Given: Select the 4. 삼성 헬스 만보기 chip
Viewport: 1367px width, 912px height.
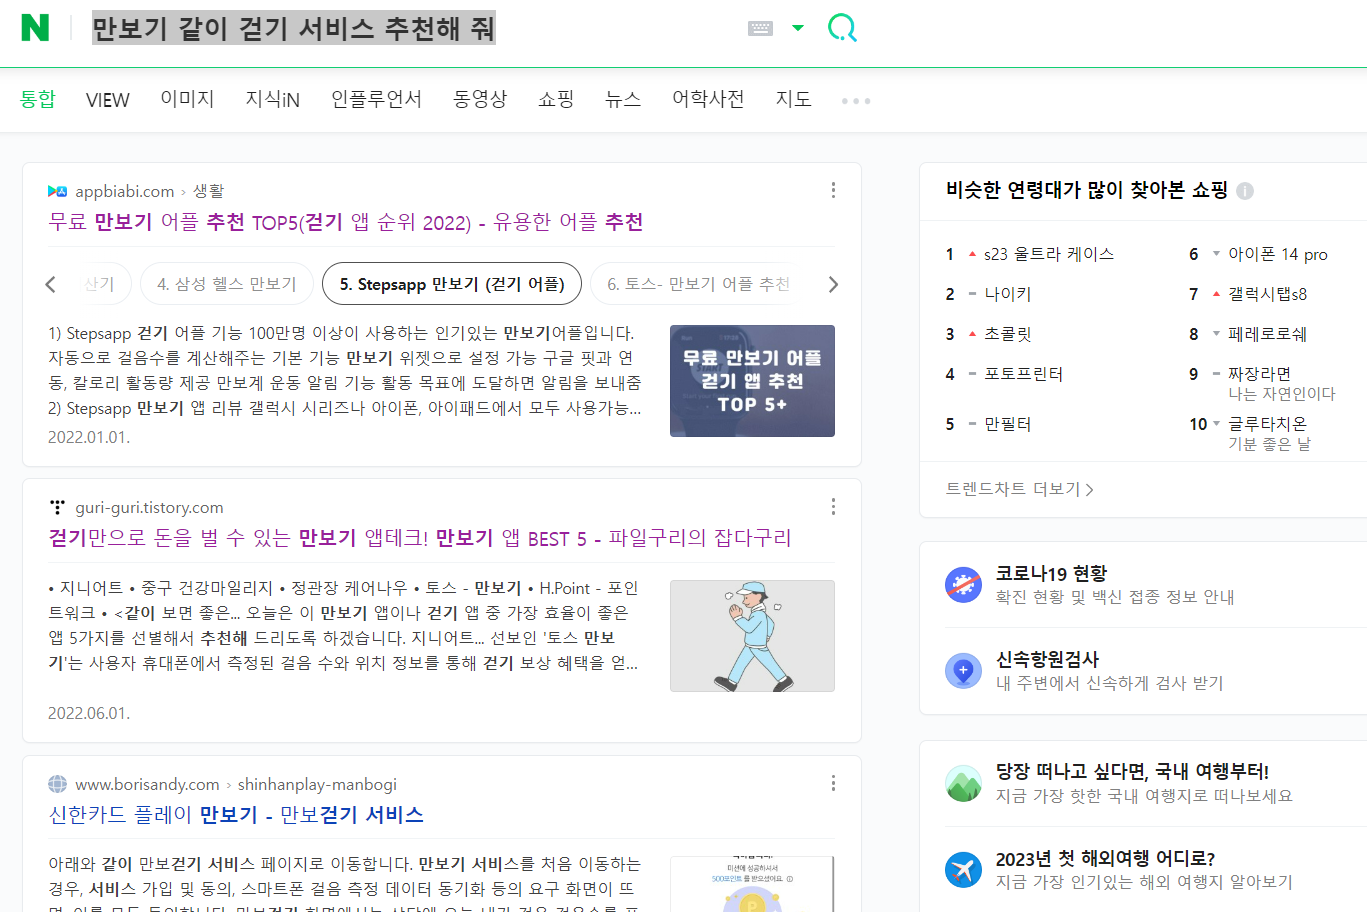Looking at the screenshot, I should 227,284.
